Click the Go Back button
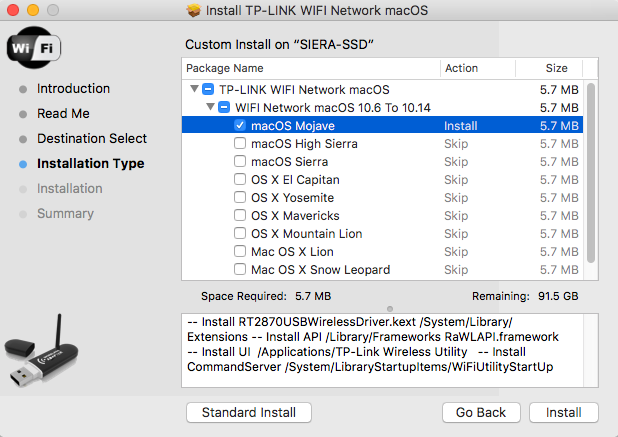 click(x=481, y=413)
